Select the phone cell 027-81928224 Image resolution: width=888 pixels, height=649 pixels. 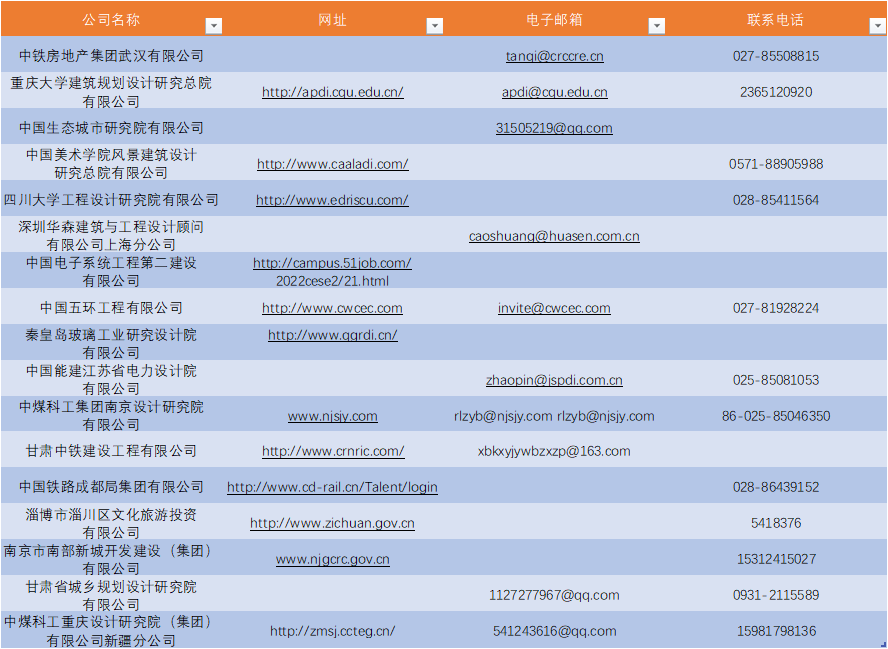pyautogui.click(x=775, y=308)
